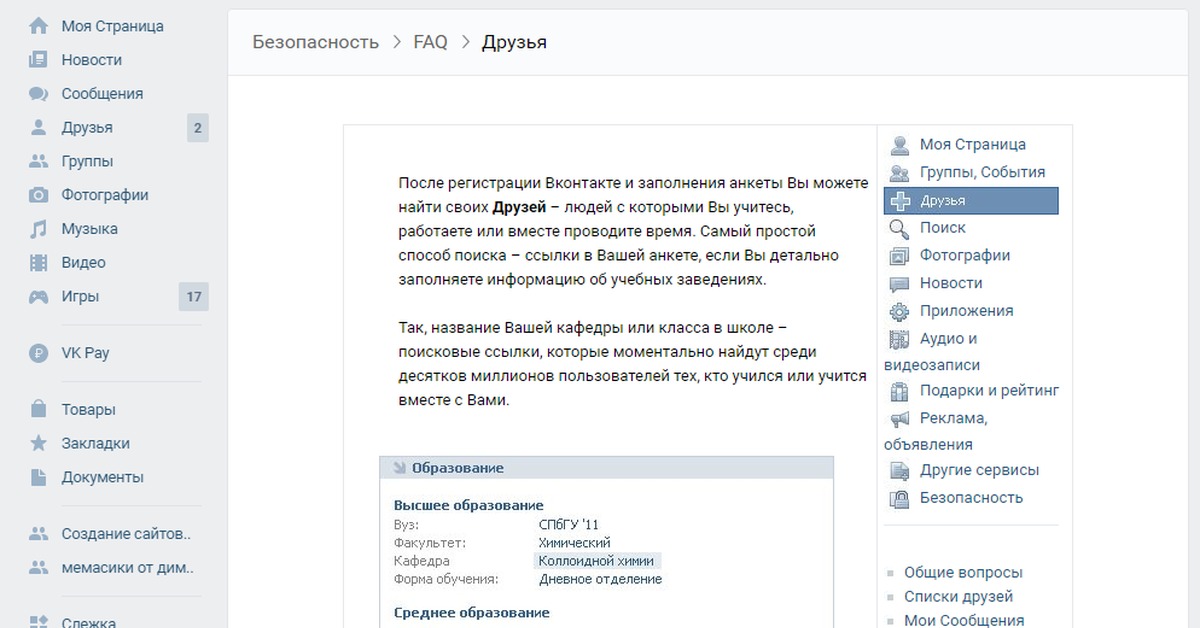
Task: Open Видео in the left sidebar
Action: pyautogui.click(x=83, y=263)
